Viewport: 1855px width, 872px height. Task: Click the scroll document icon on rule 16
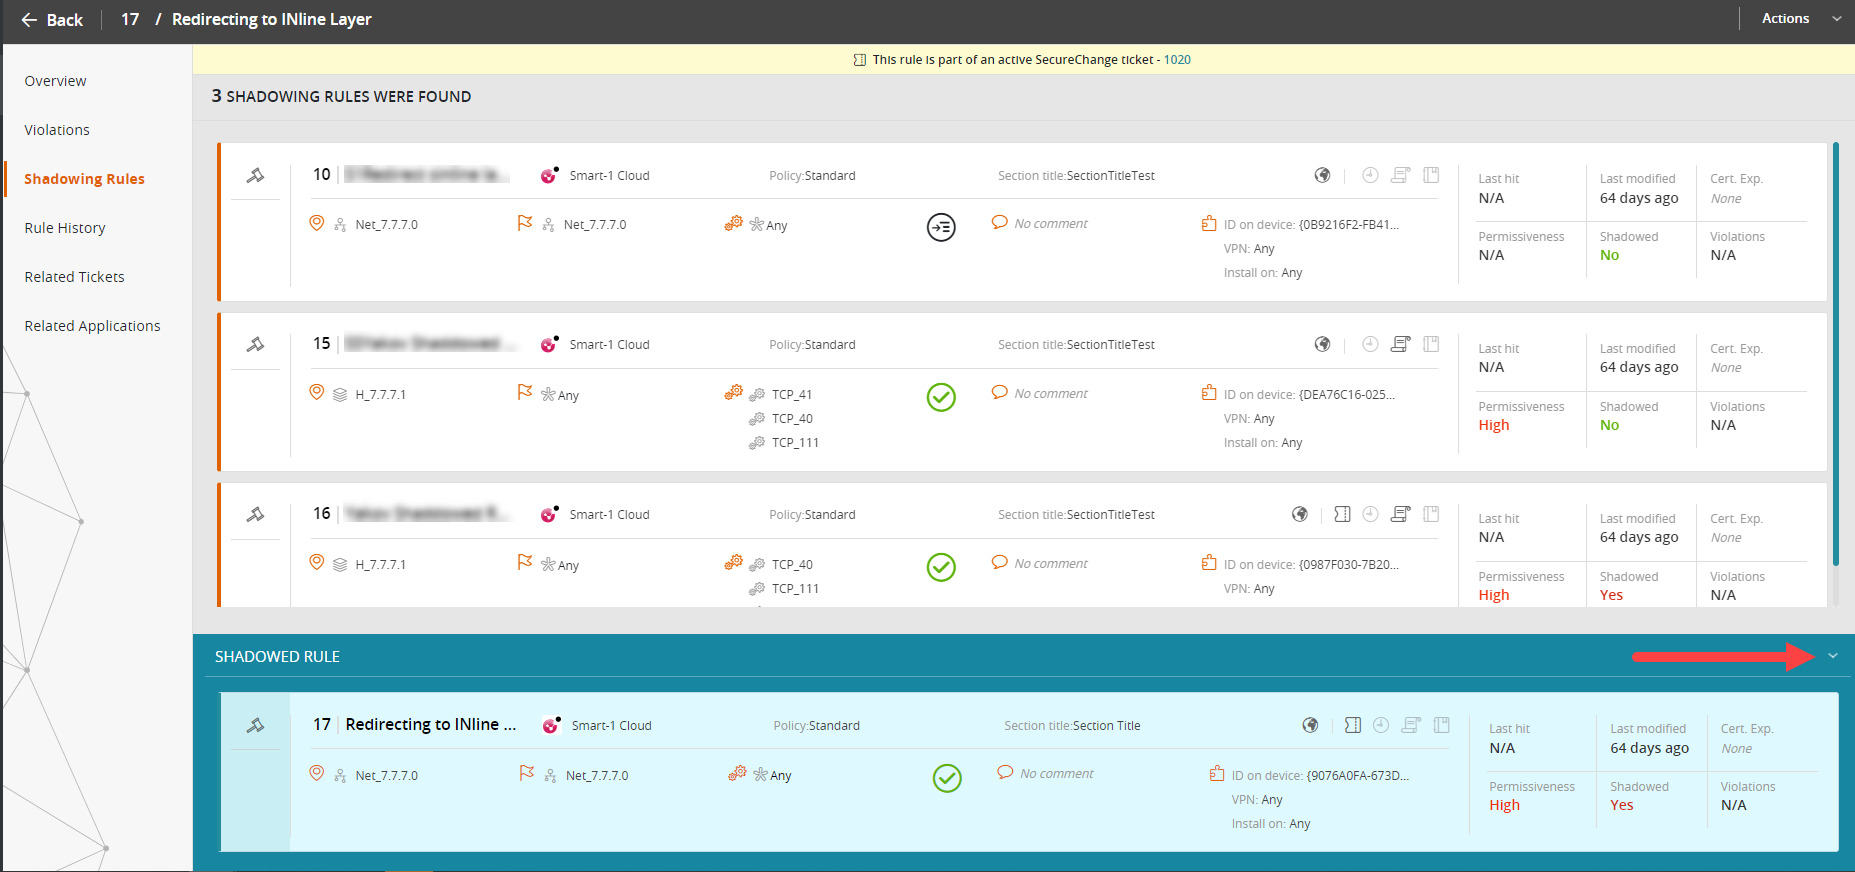(1401, 514)
